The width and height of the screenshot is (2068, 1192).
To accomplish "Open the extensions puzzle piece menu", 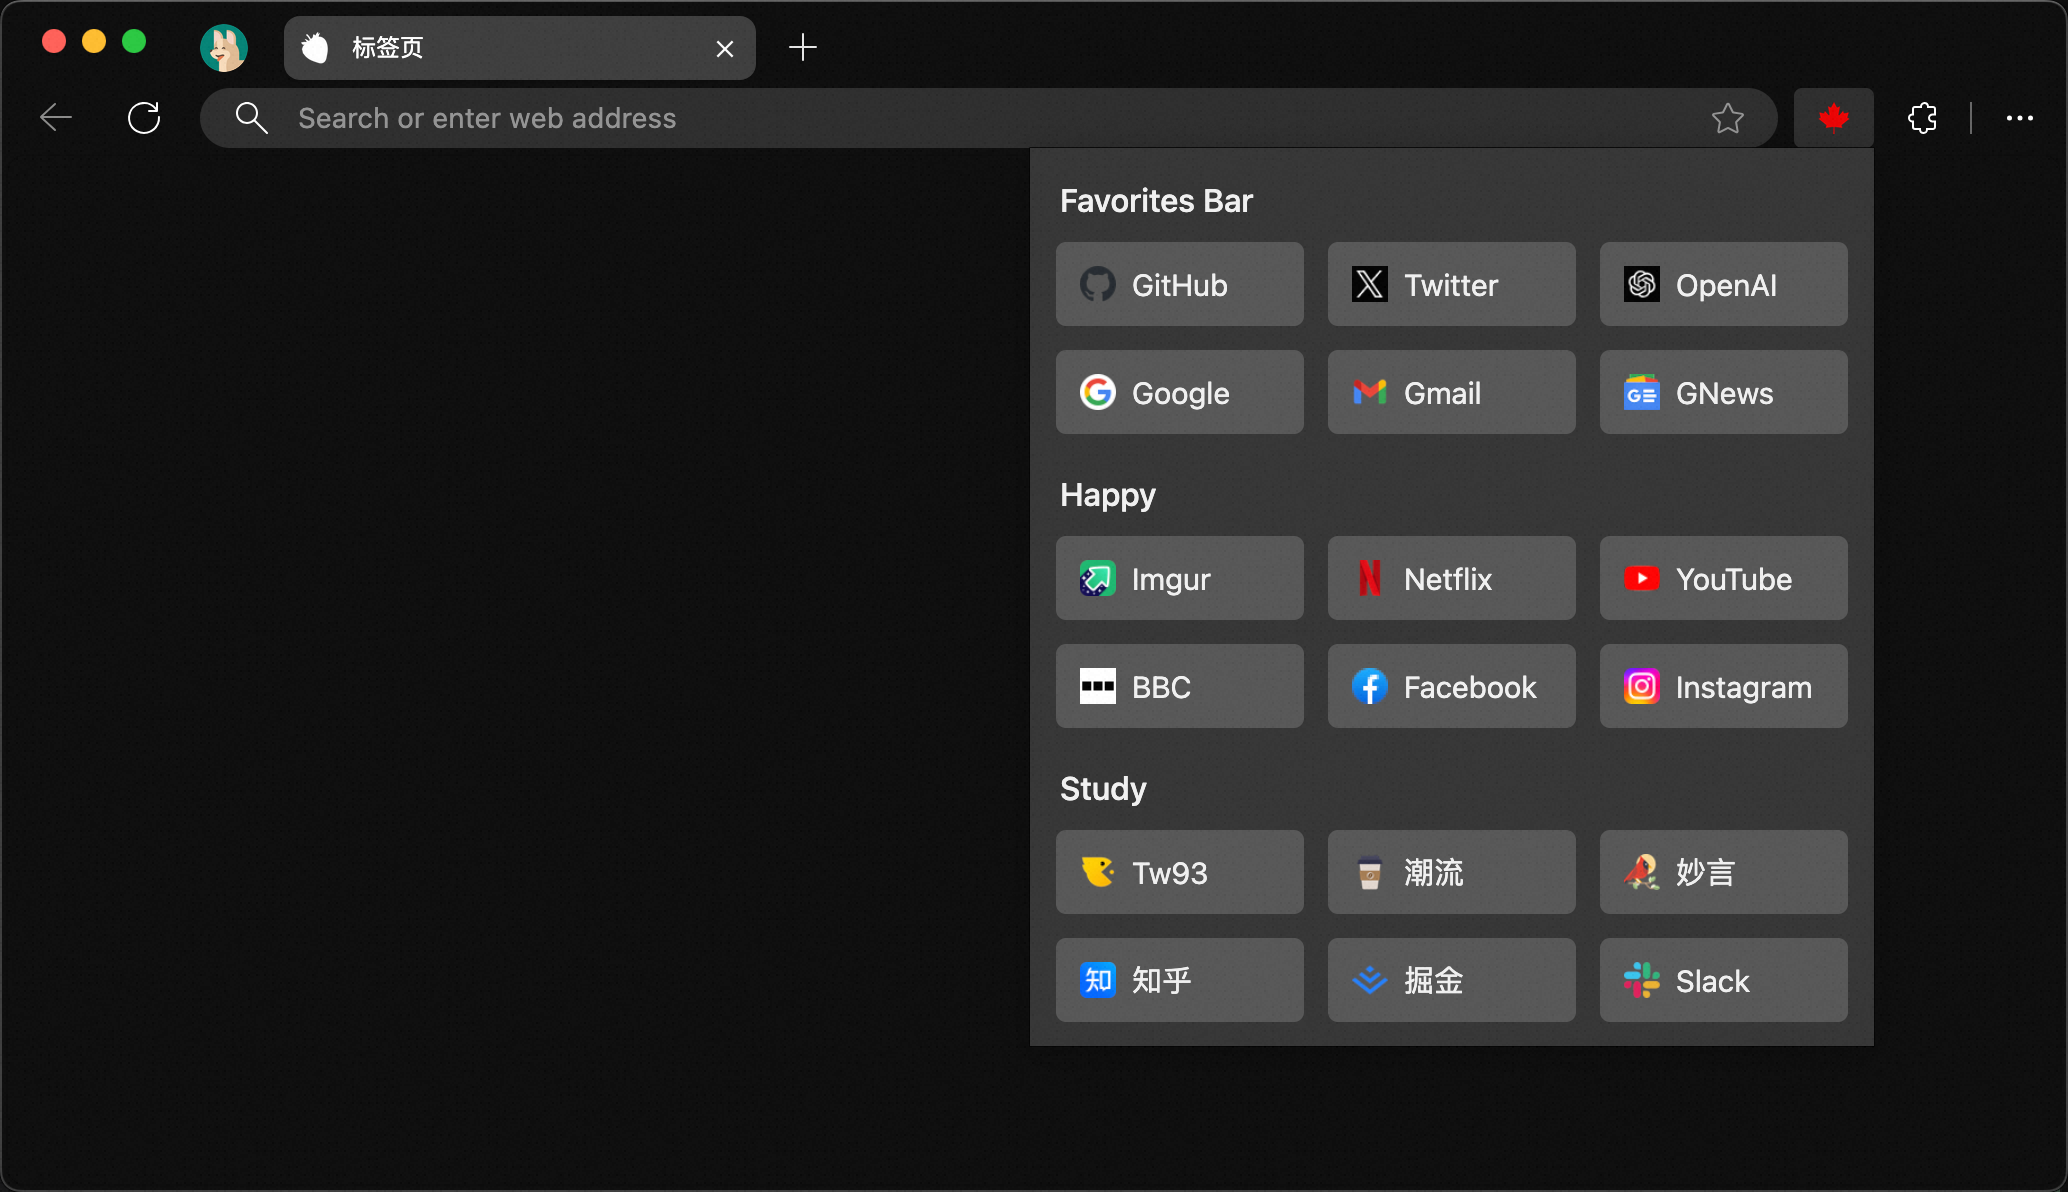I will click(x=1922, y=118).
